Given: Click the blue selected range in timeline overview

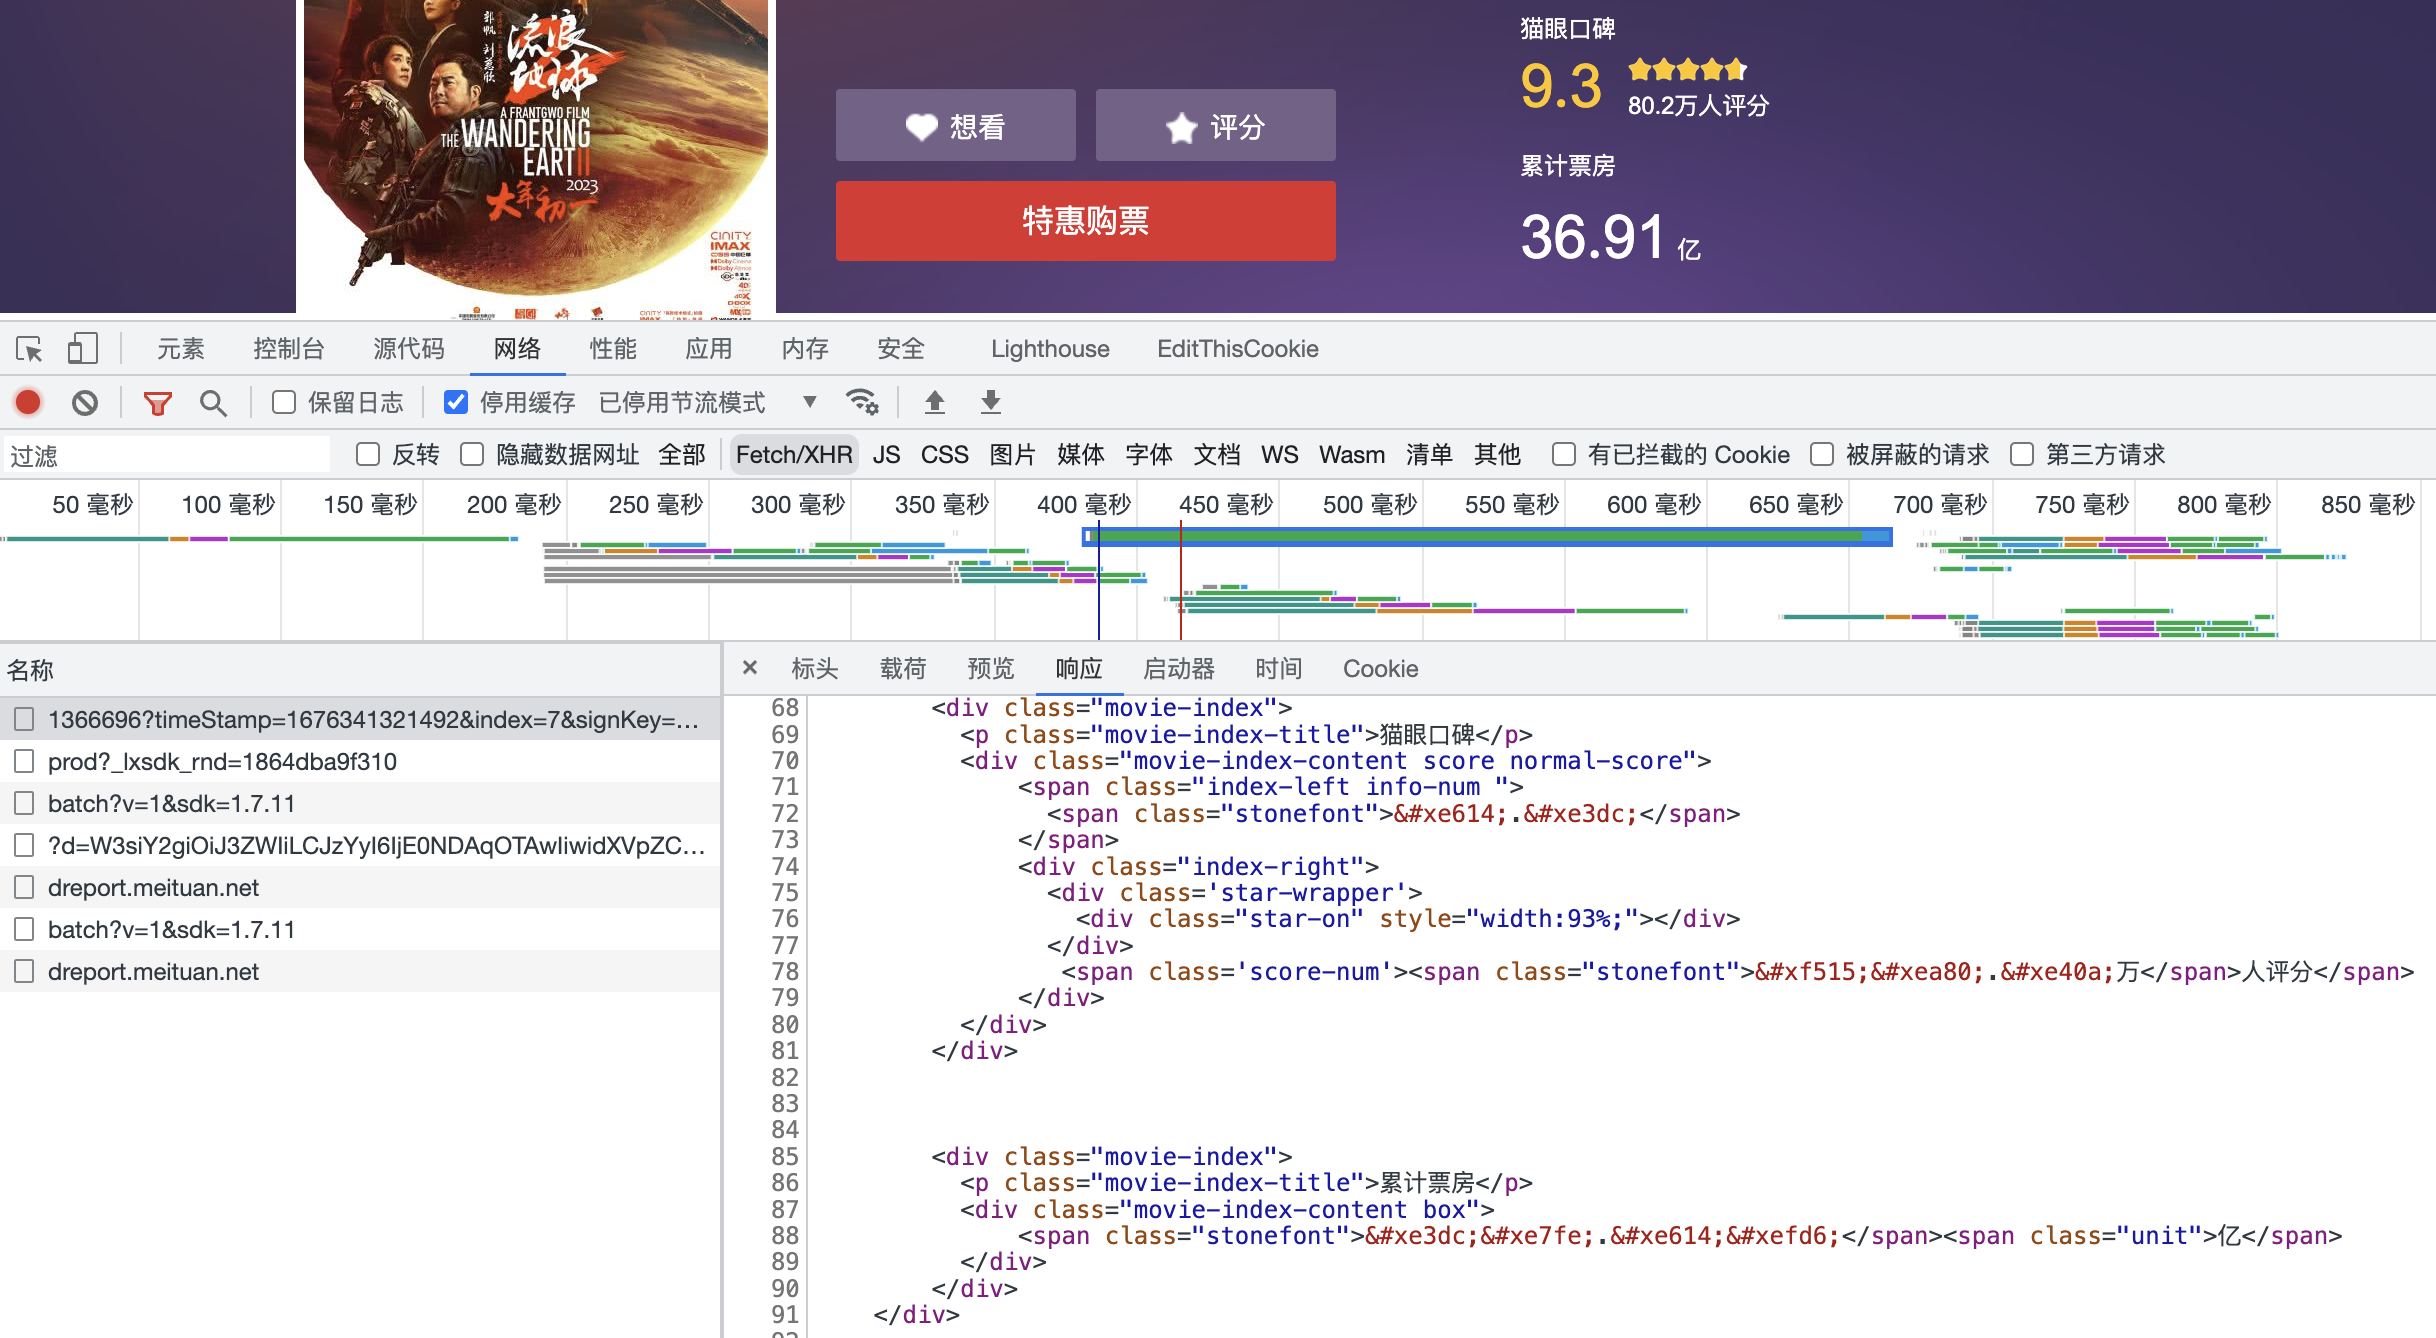Looking at the screenshot, I should (x=1487, y=537).
